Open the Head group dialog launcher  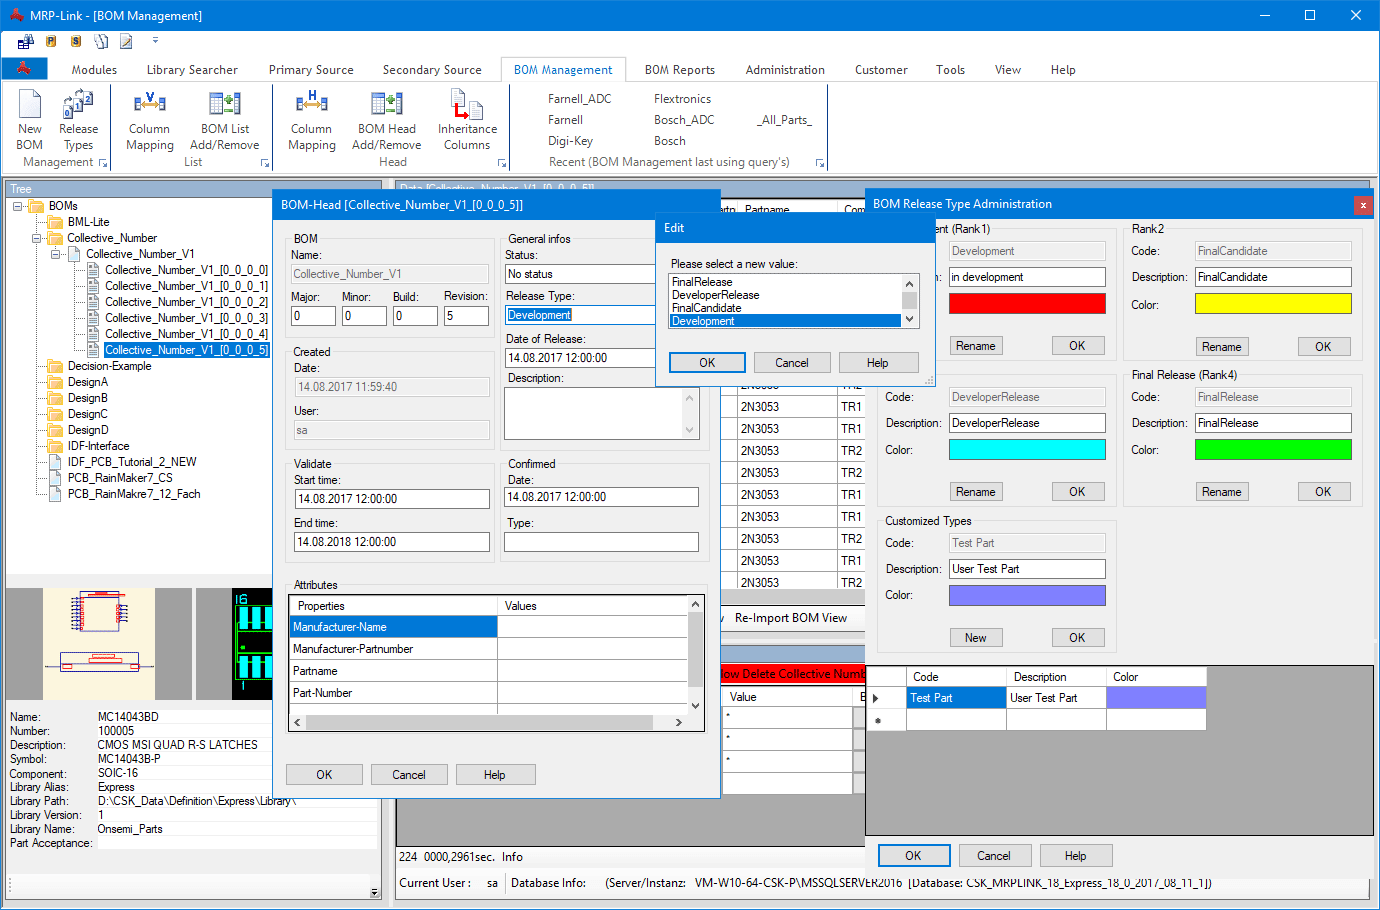(x=502, y=163)
